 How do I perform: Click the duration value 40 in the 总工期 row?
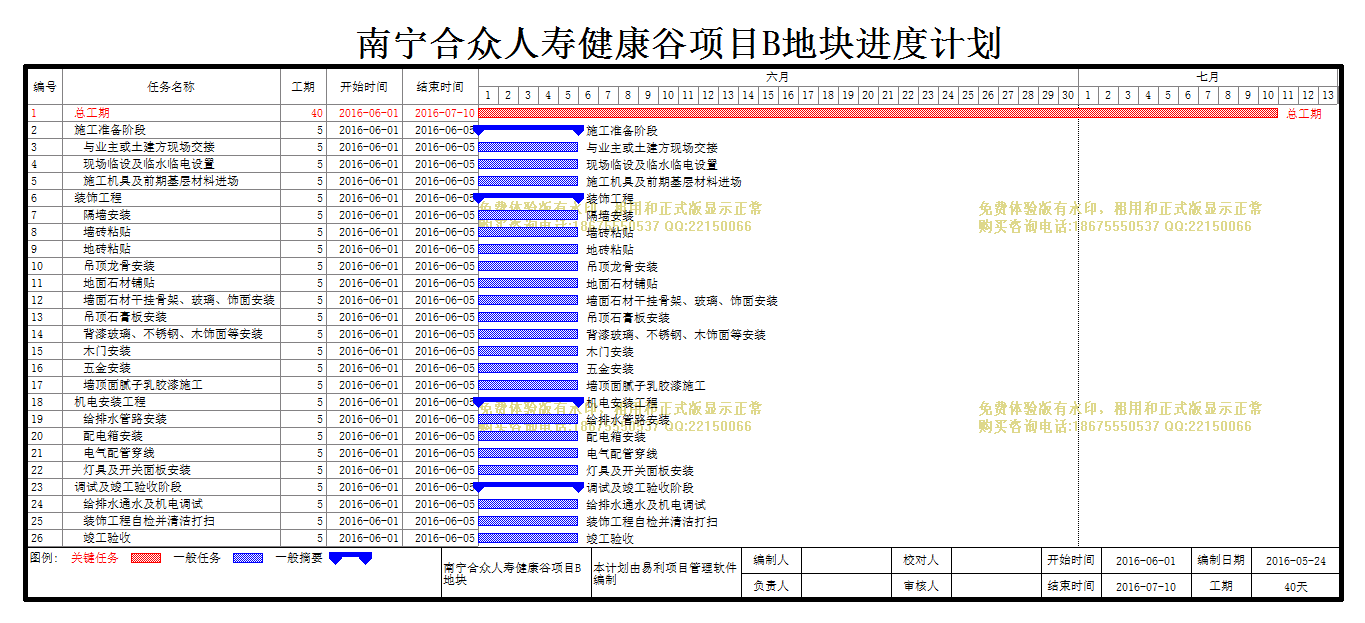coord(316,113)
